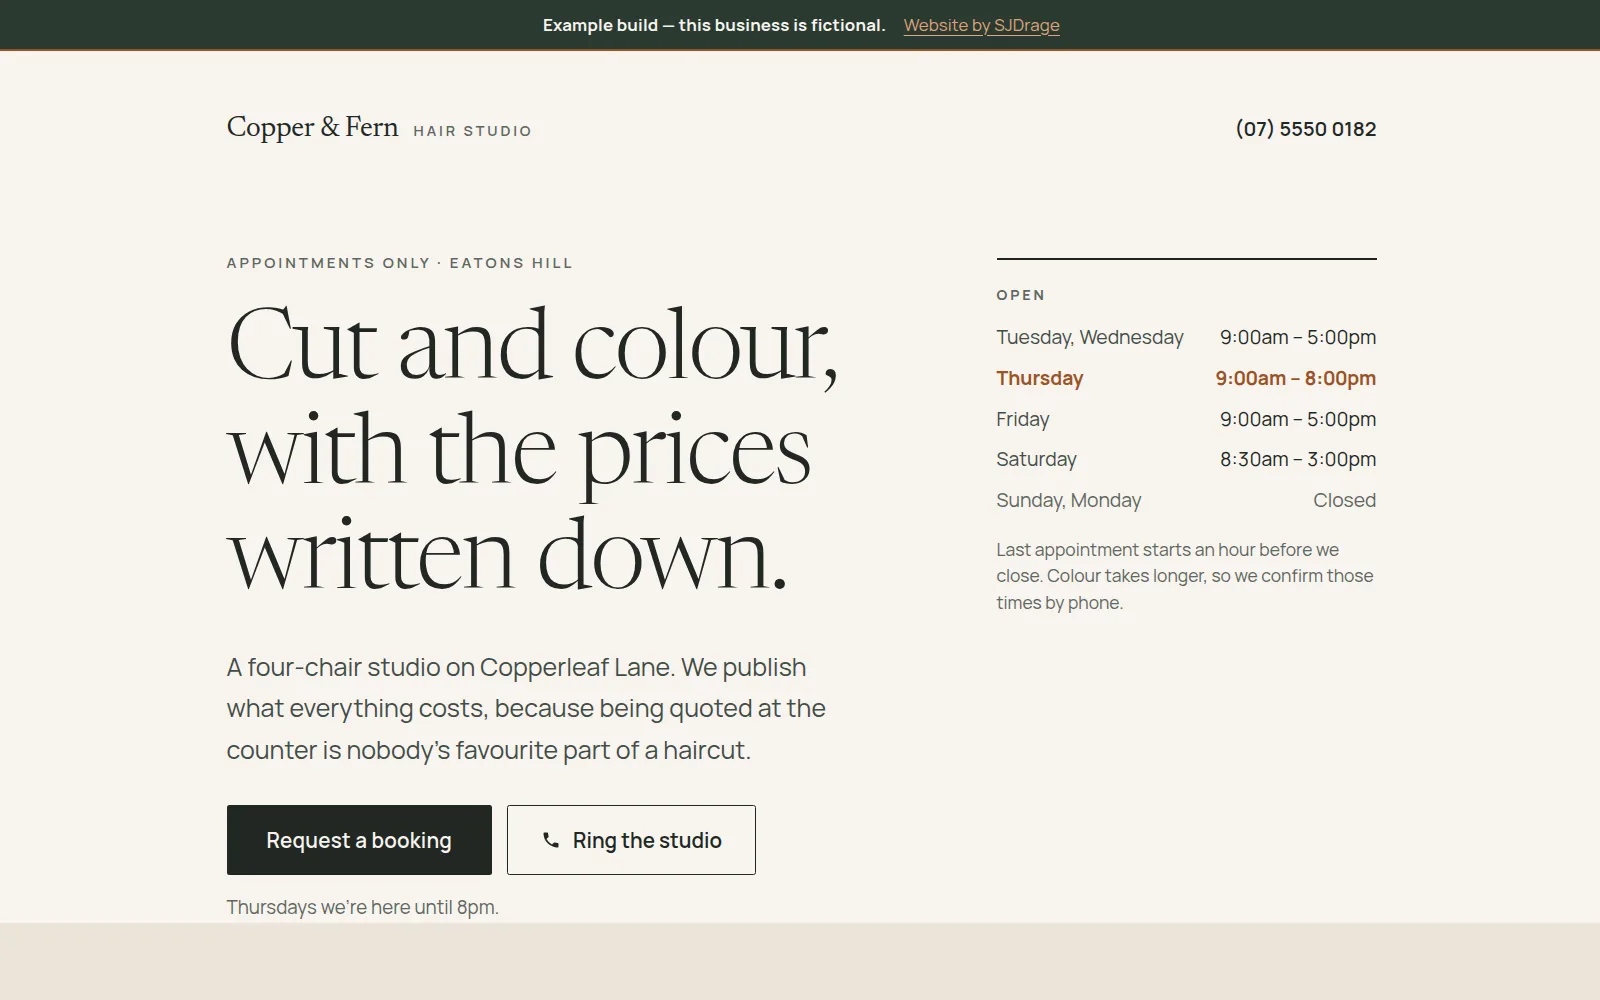Viewport: 1600px width, 1000px height.
Task: Click the Thursday row label
Action: pos(1040,378)
